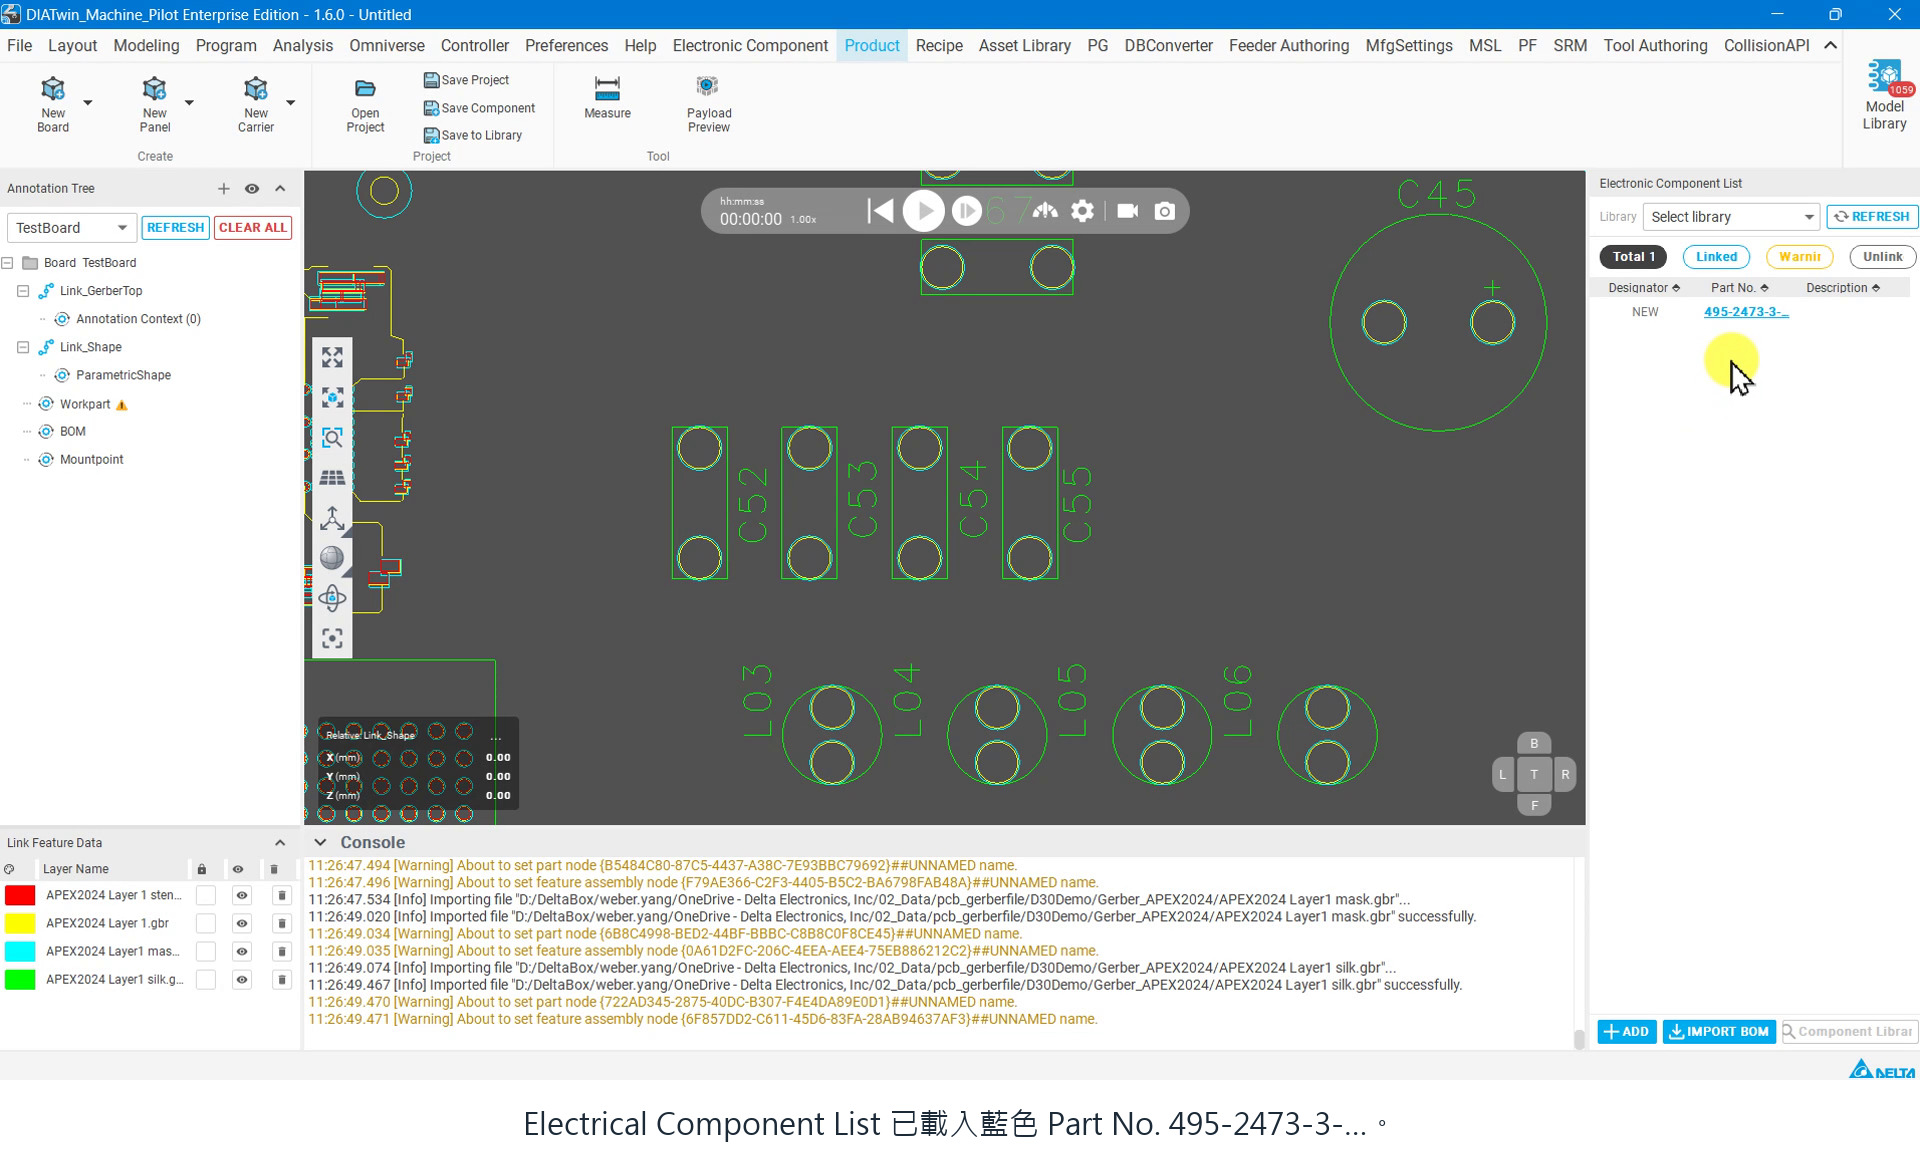Click the perspective grid icon in the viewport
This screenshot has height=1172, width=1920.
332,478
